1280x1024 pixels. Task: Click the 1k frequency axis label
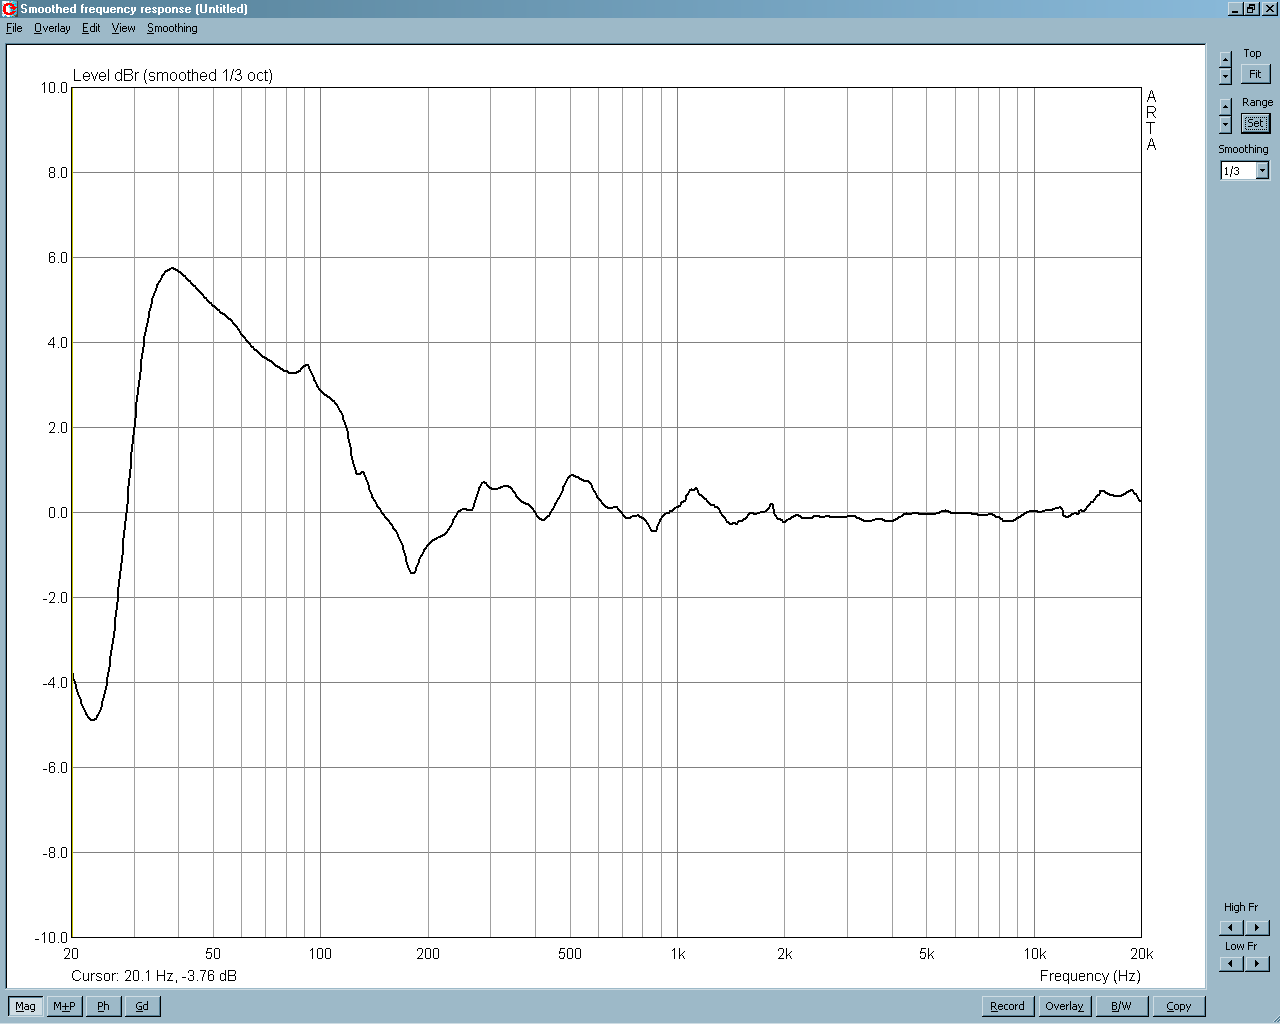678,954
